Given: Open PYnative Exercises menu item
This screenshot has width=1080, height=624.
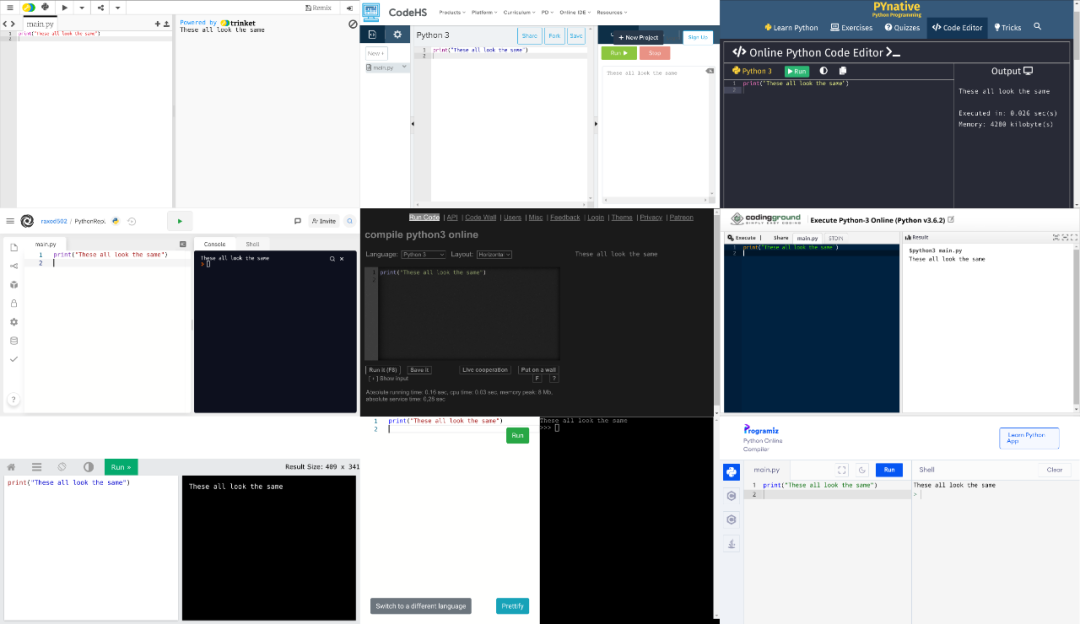Looking at the screenshot, I should click(851, 28).
